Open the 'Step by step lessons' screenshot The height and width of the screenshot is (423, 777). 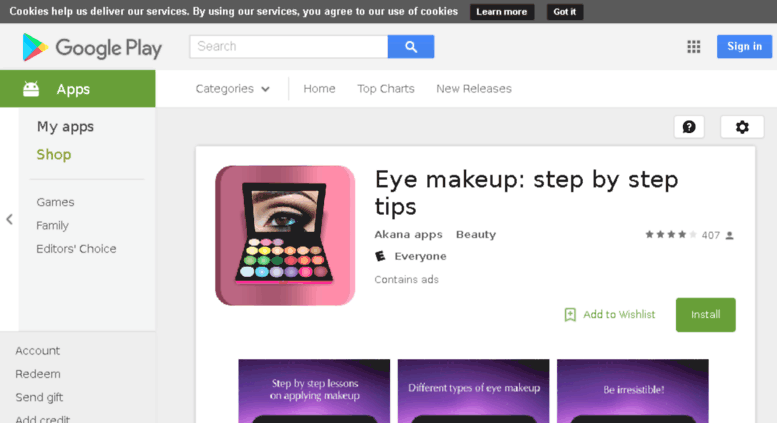[314, 391]
